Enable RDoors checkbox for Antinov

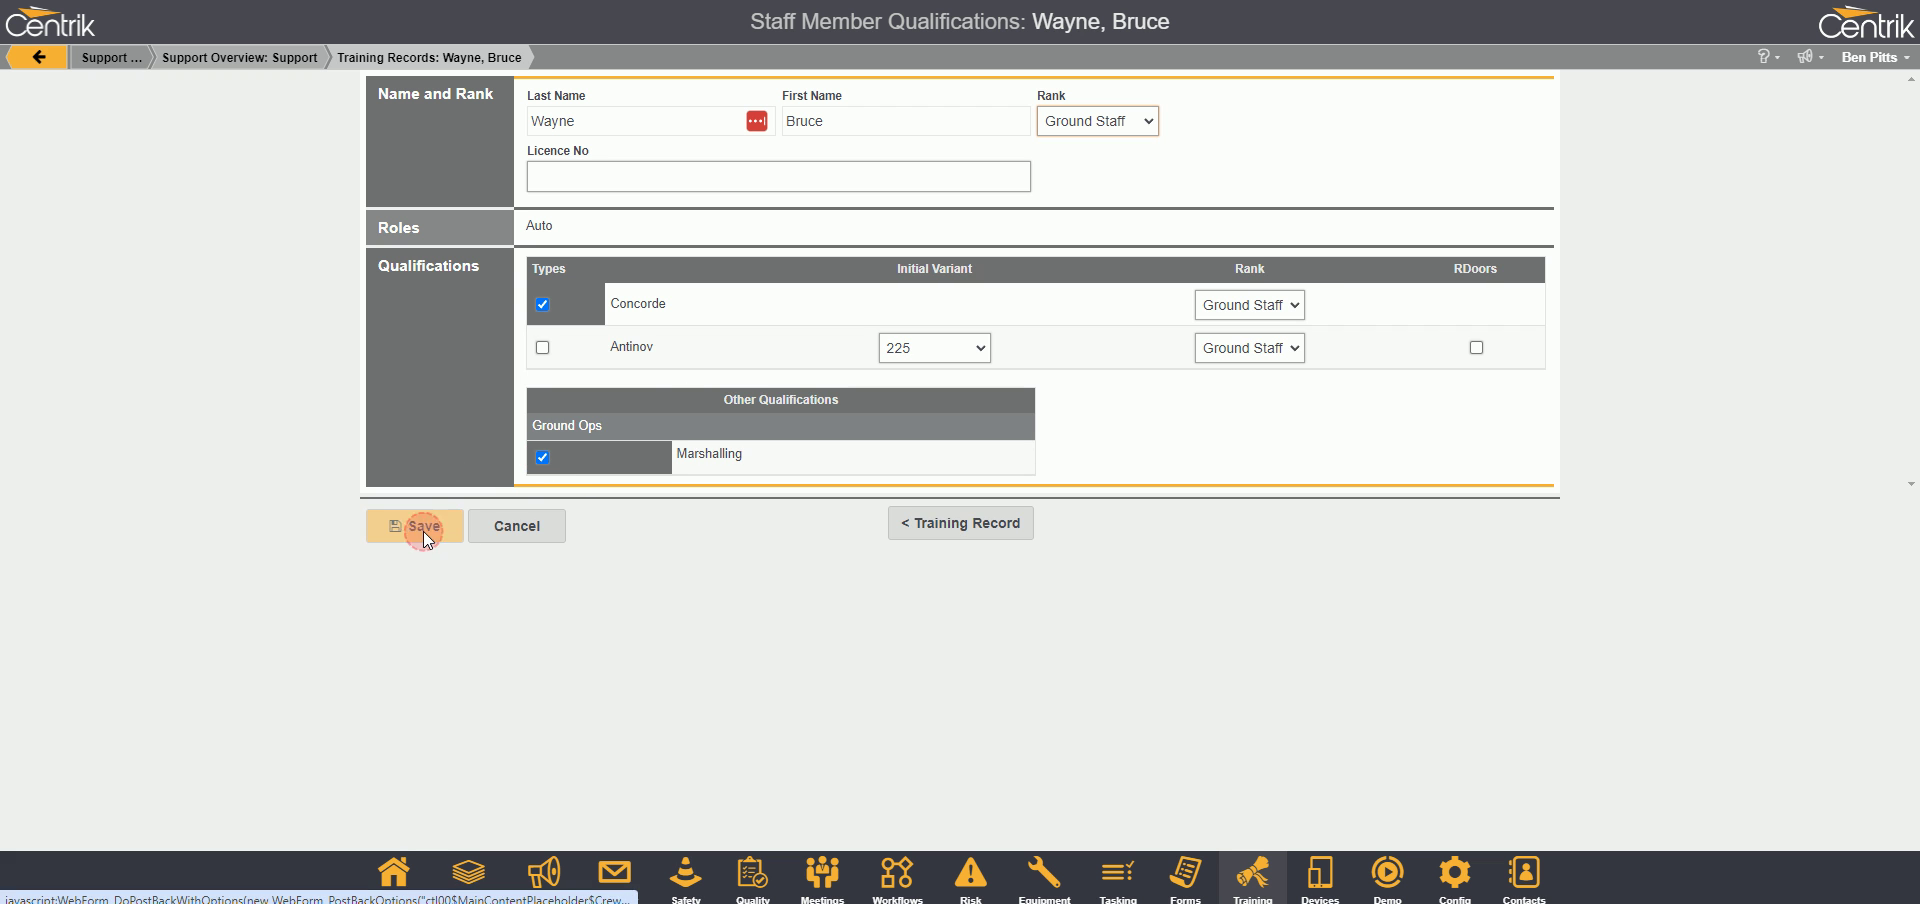pyautogui.click(x=1476, y=348)
